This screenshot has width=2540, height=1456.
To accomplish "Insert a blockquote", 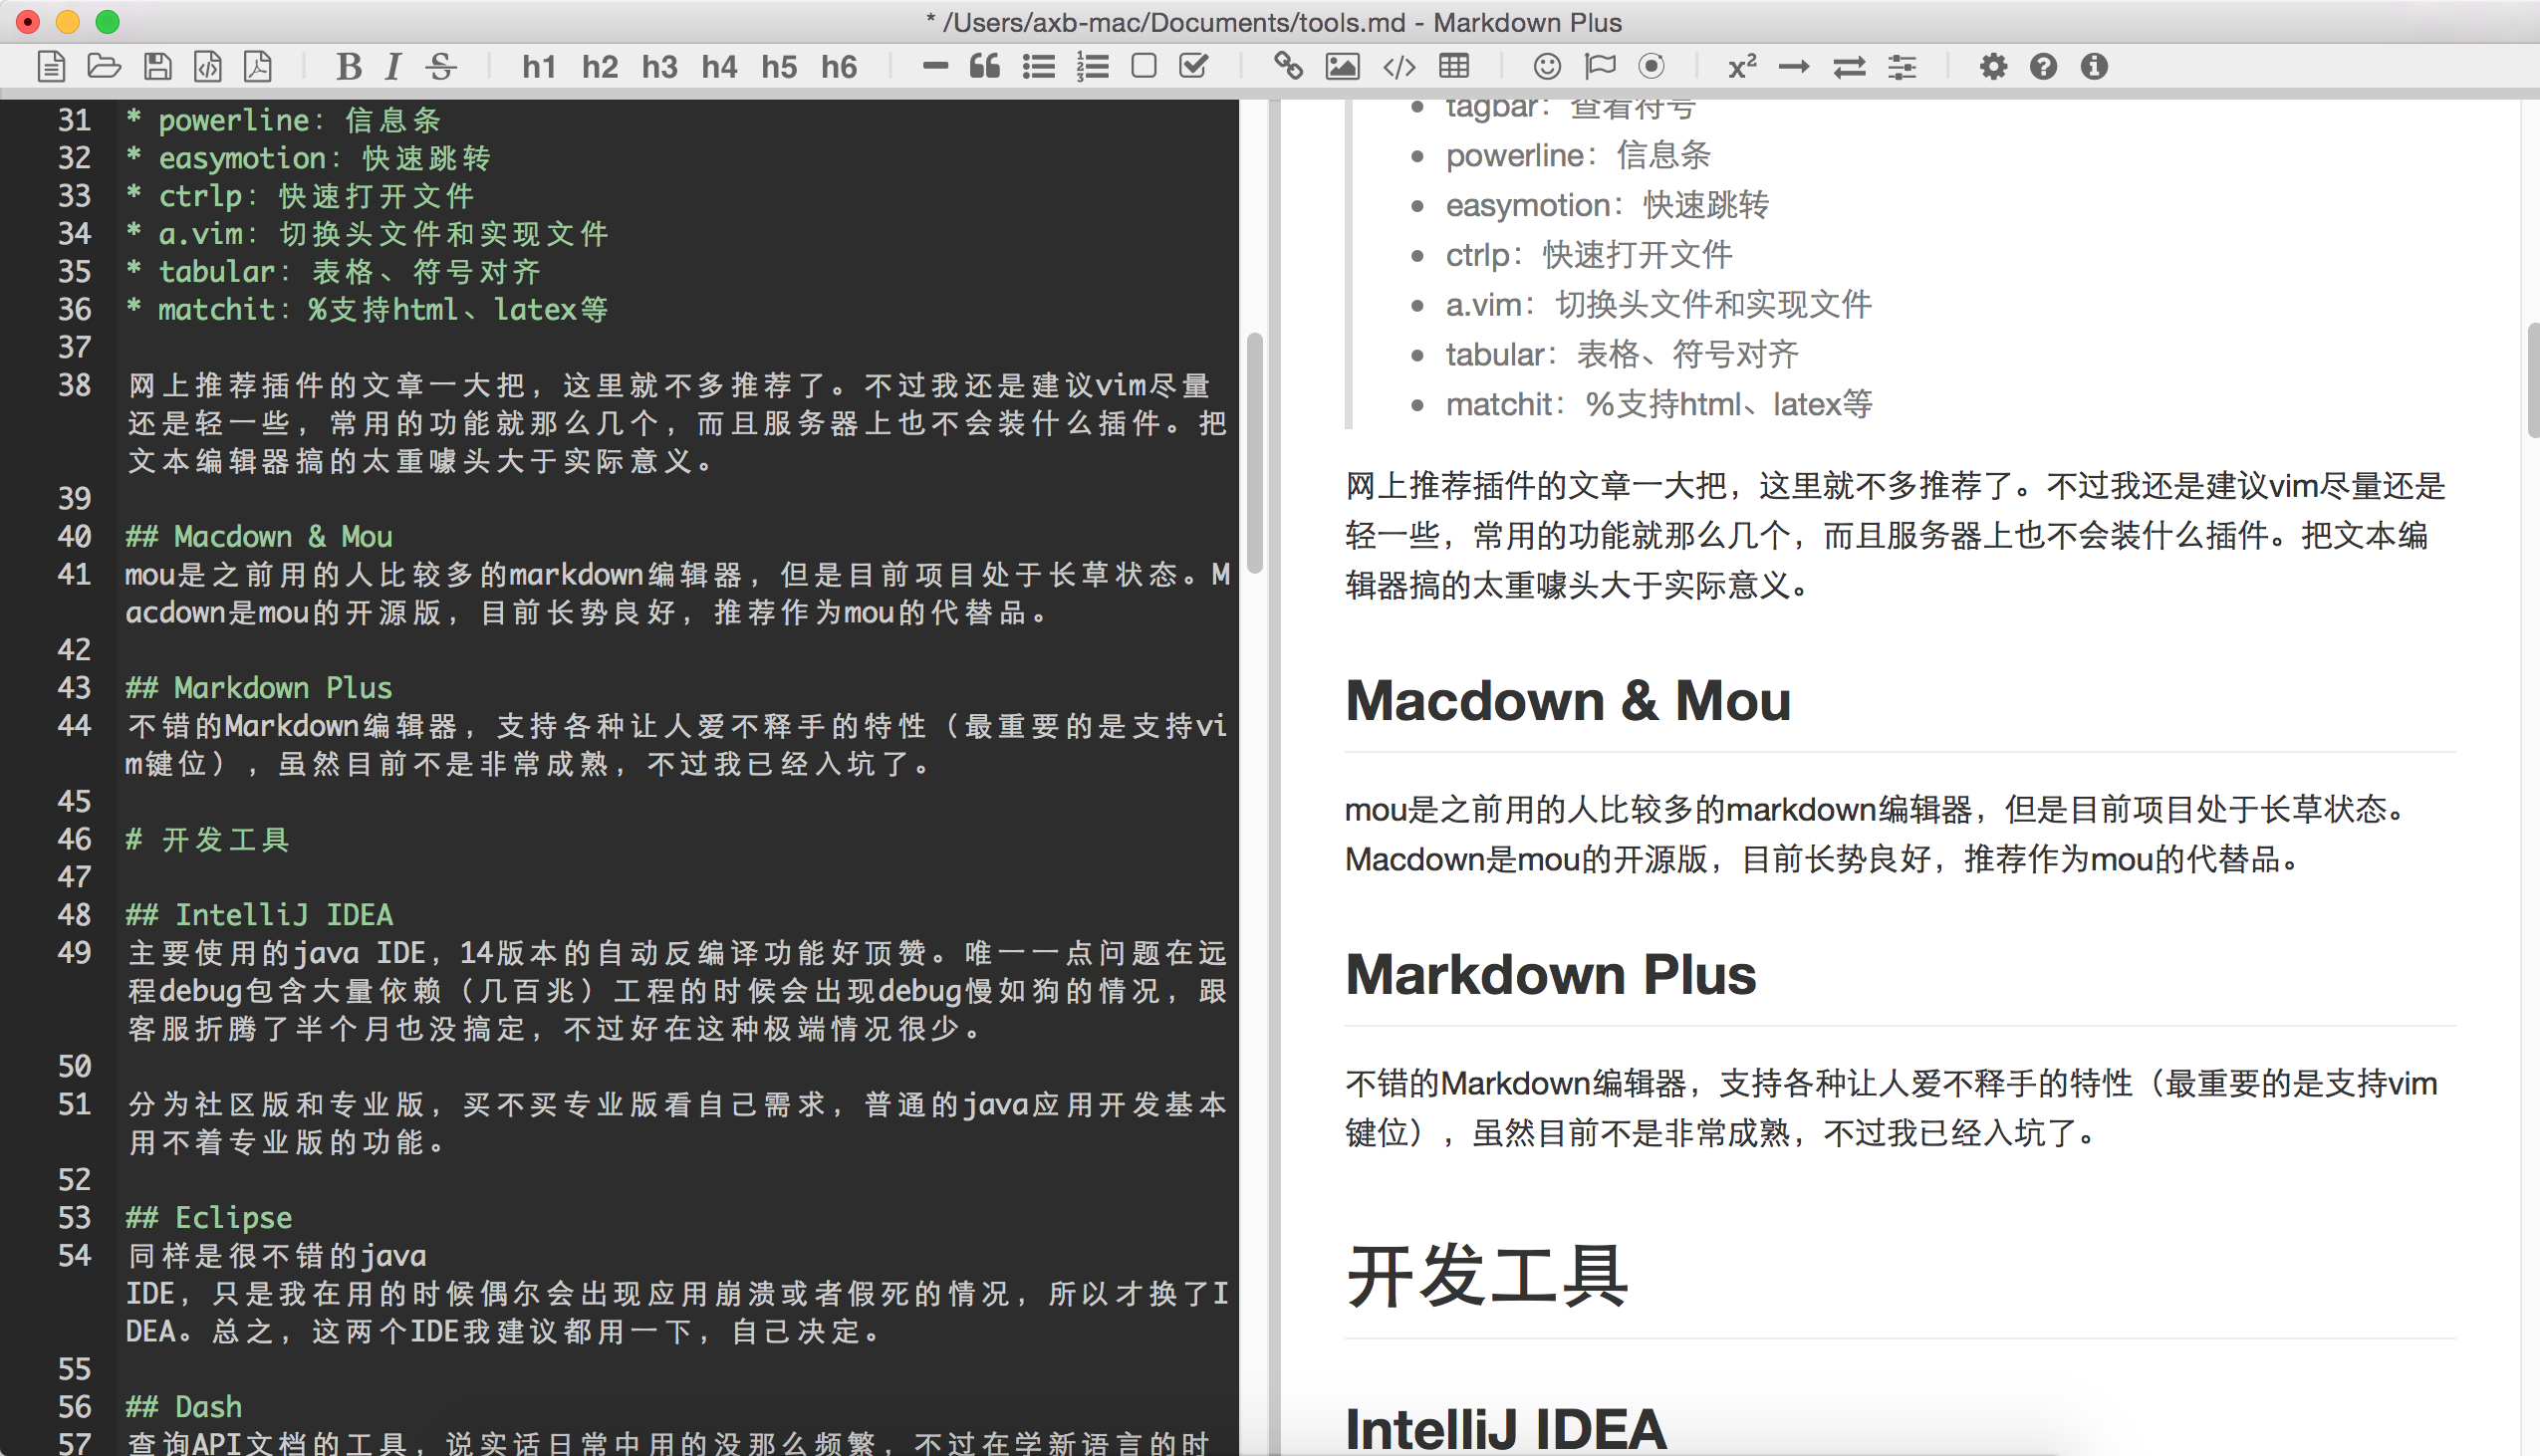I will click(985, 67).
